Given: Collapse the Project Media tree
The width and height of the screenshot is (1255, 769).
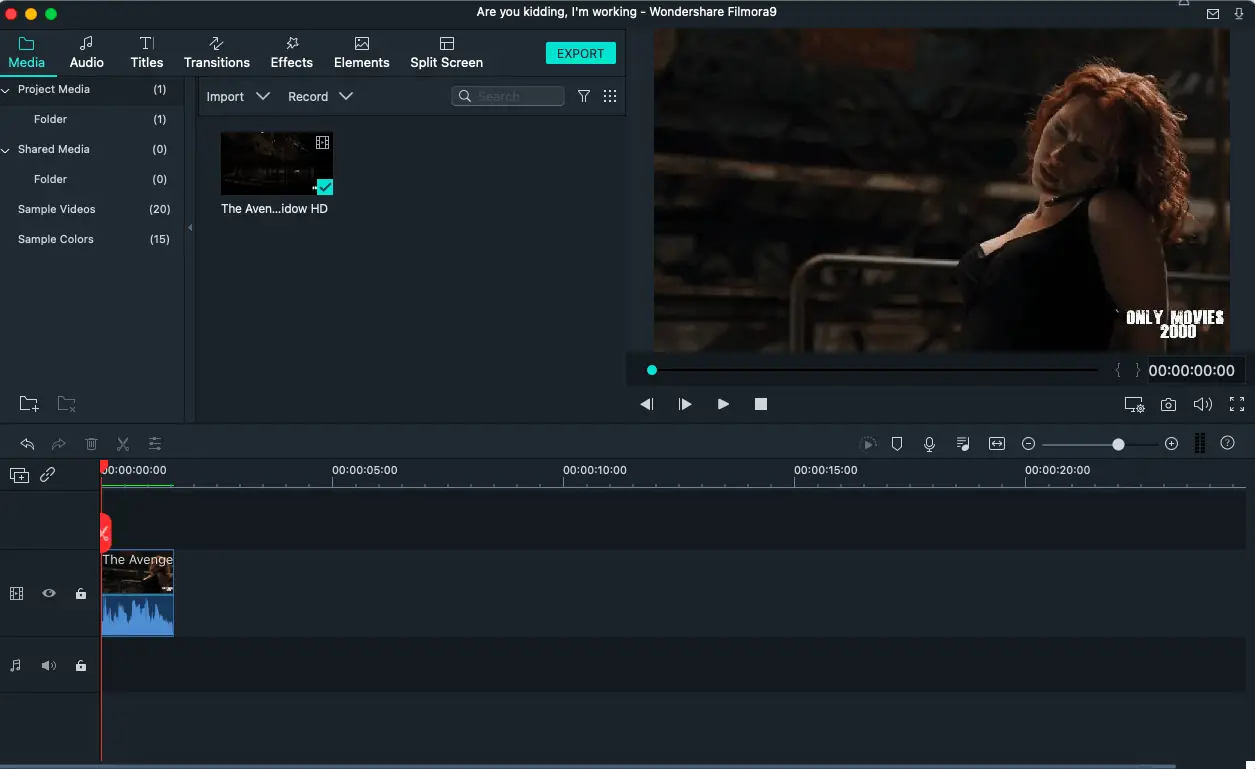Looking at the screenshot, I should click(6, 90).
